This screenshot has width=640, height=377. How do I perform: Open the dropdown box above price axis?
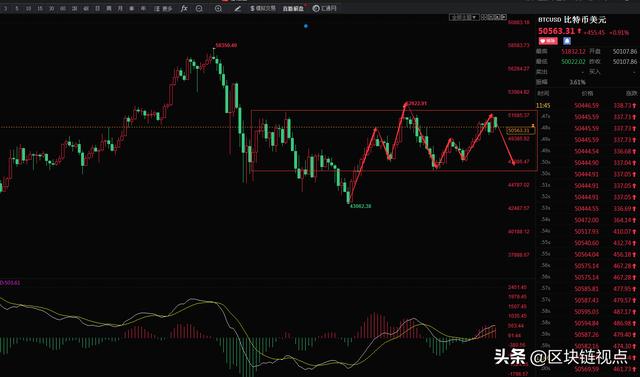tap(464, 17)
